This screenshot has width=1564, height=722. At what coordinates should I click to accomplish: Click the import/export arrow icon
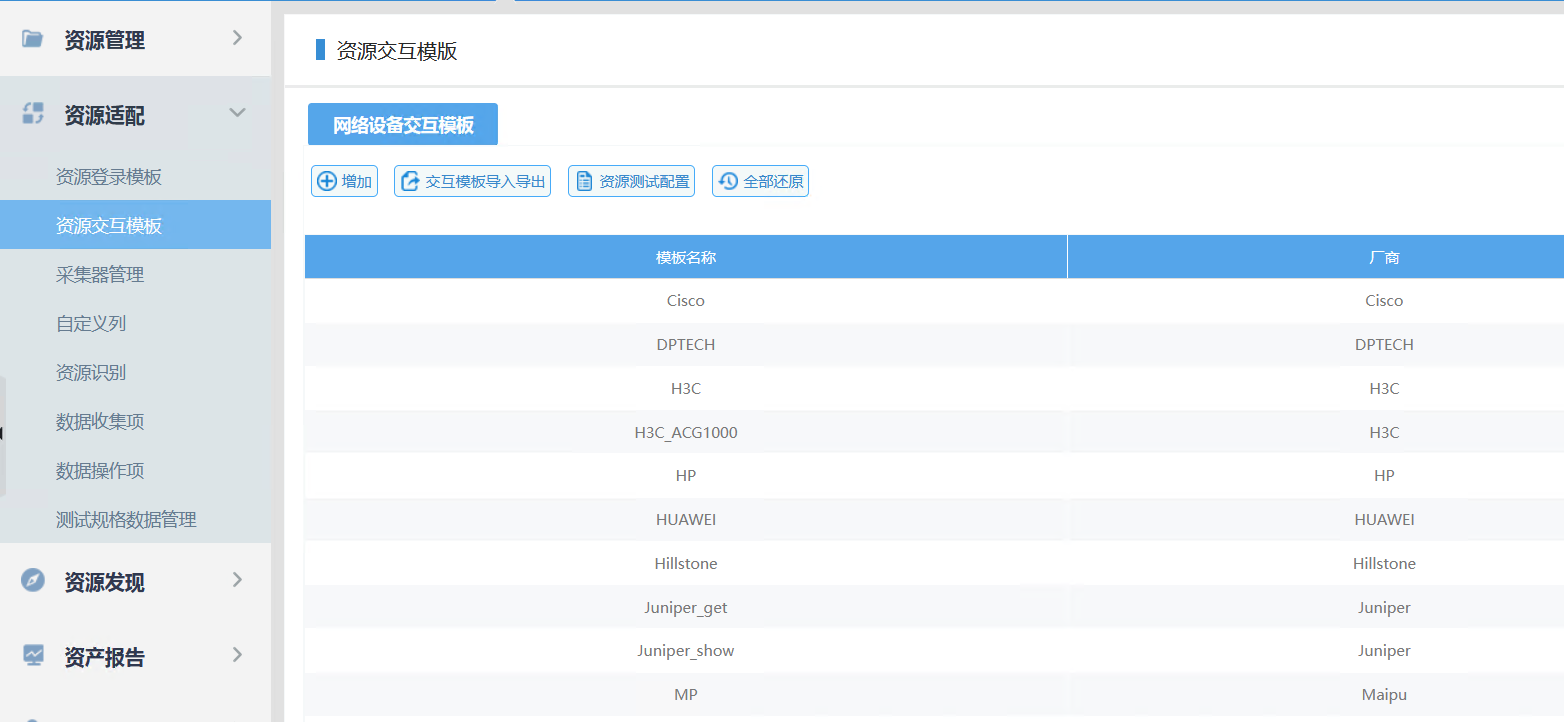(410, 181)
